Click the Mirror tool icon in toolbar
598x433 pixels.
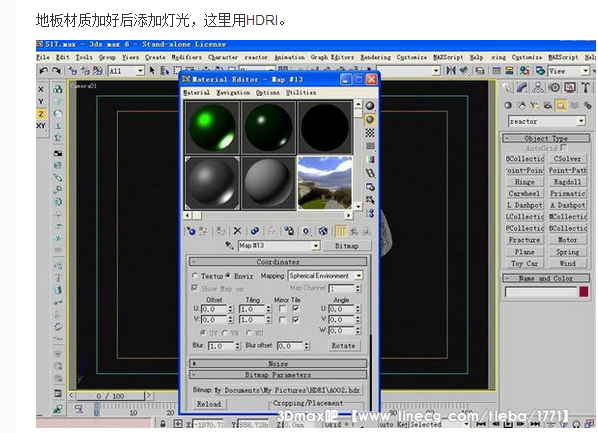point(451,71)
